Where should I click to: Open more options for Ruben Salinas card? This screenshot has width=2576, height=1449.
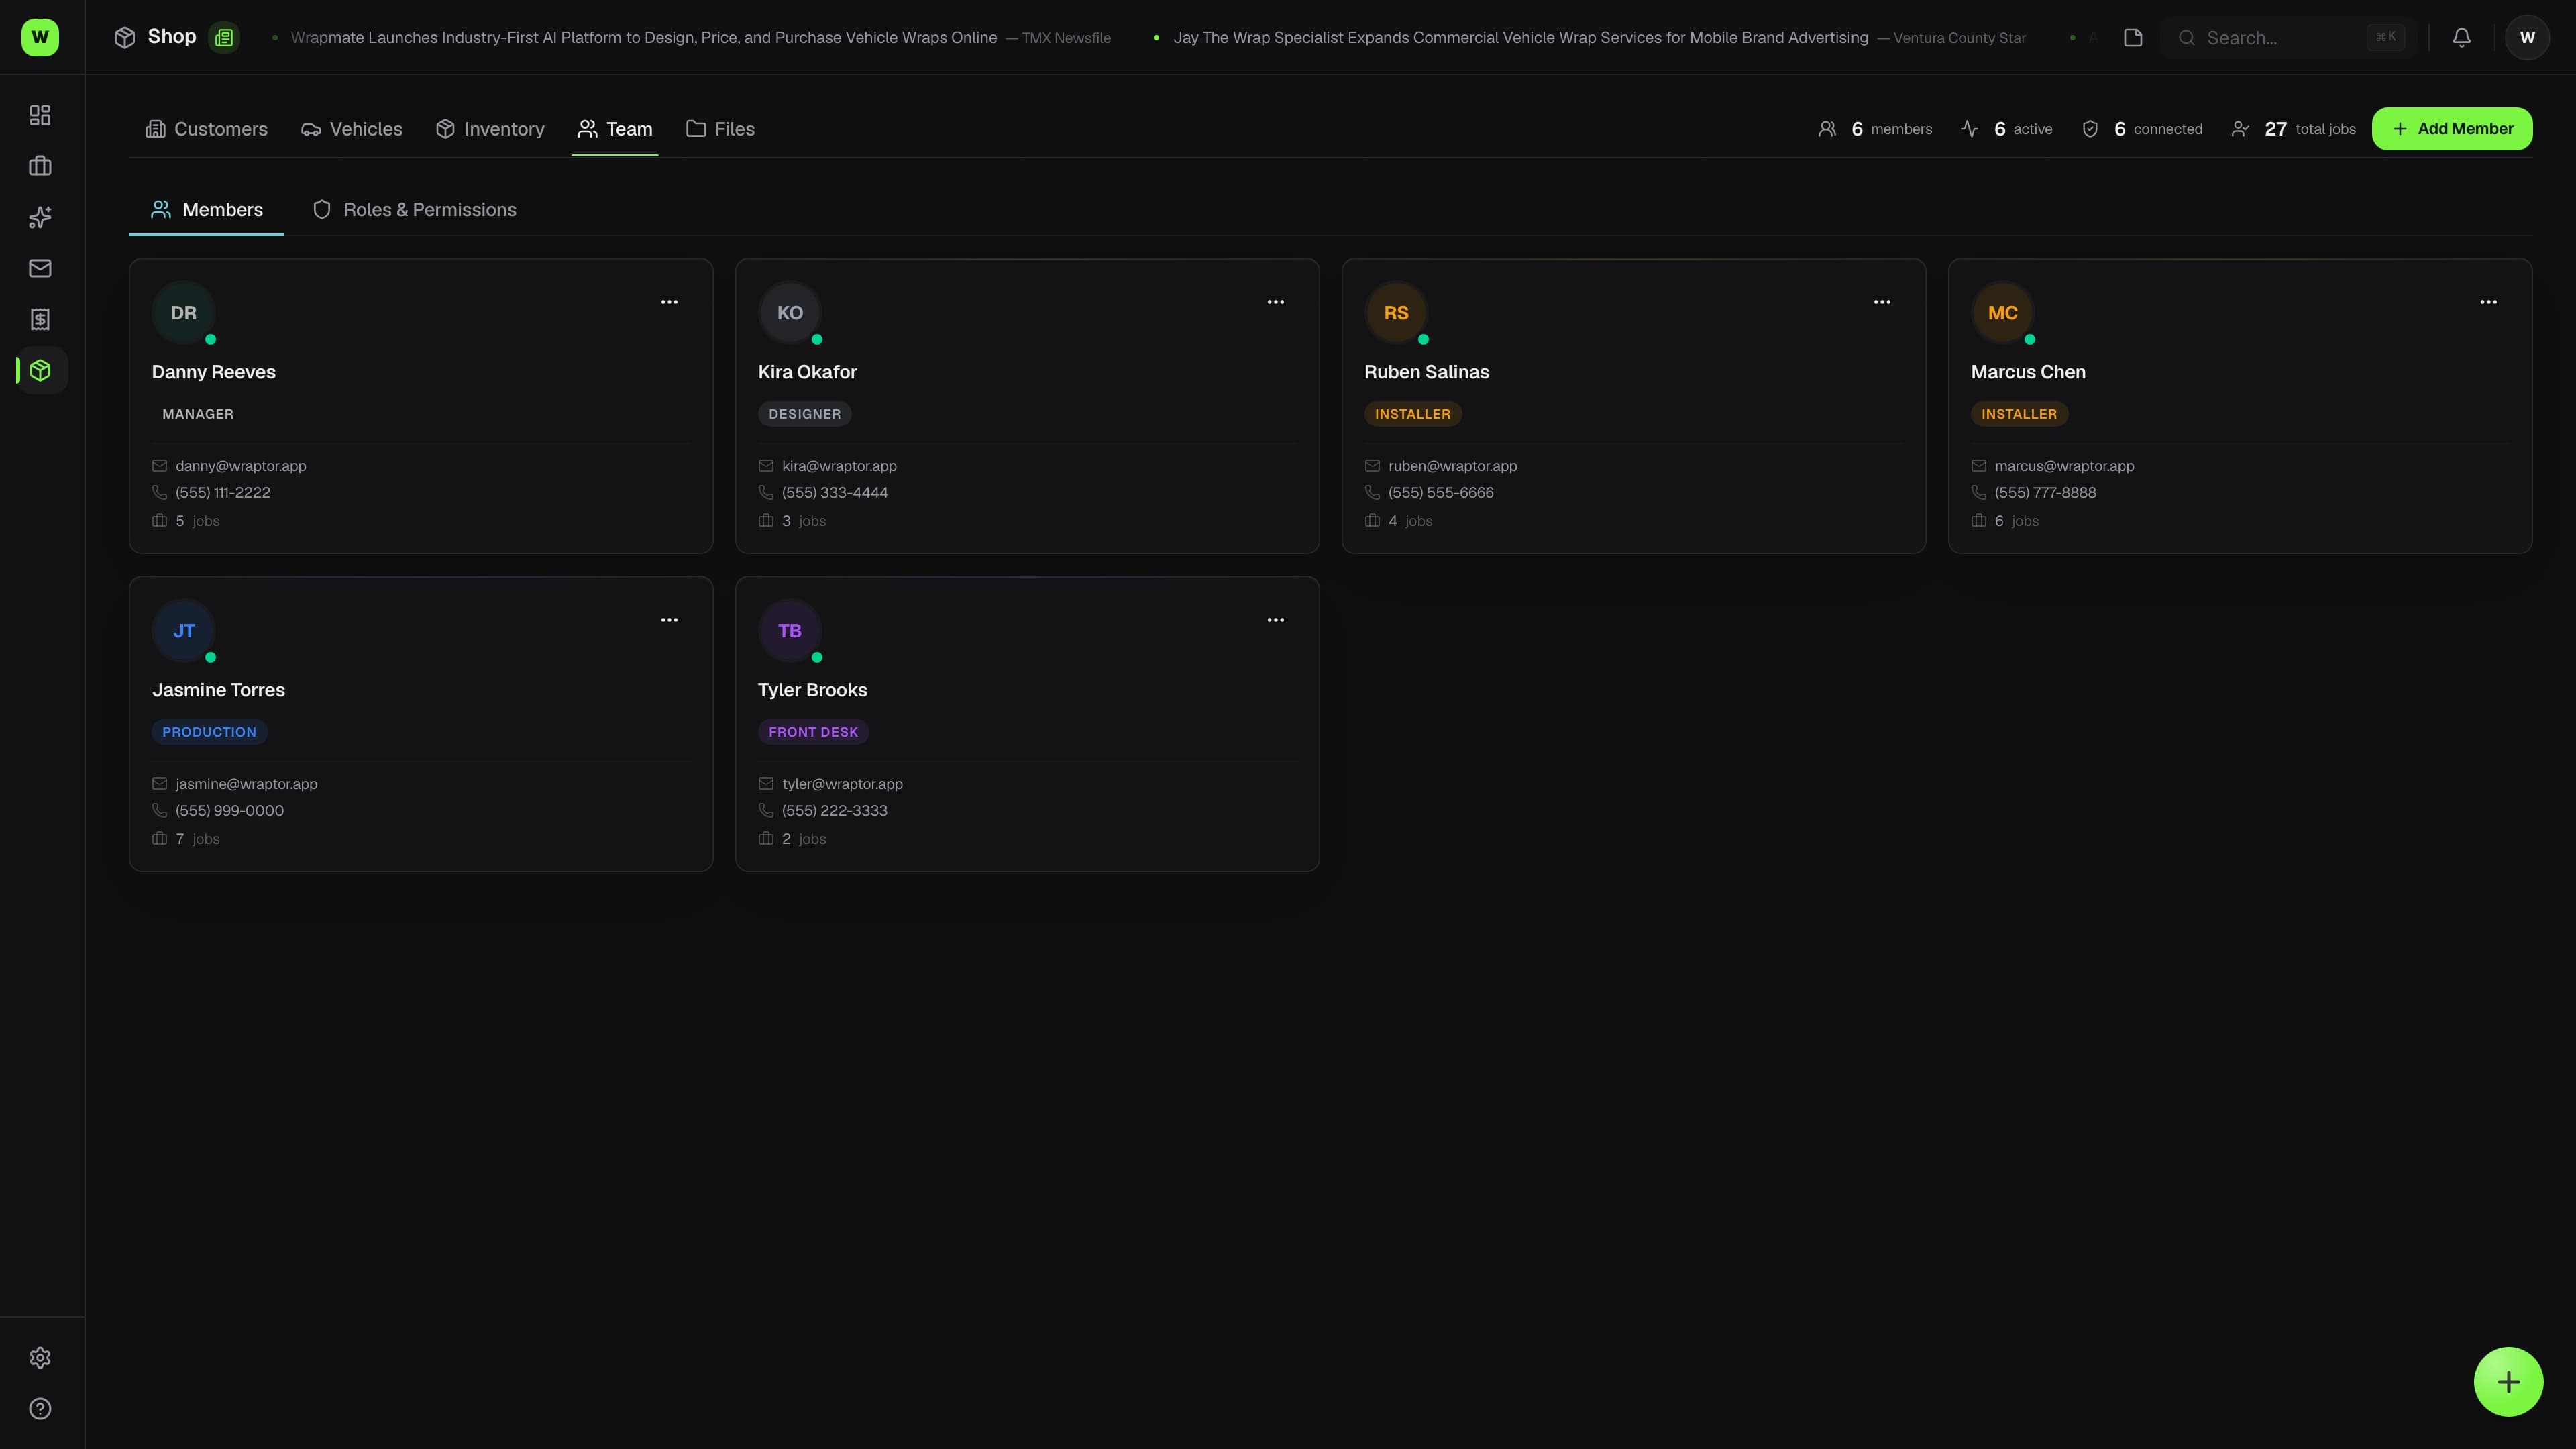1882,302
